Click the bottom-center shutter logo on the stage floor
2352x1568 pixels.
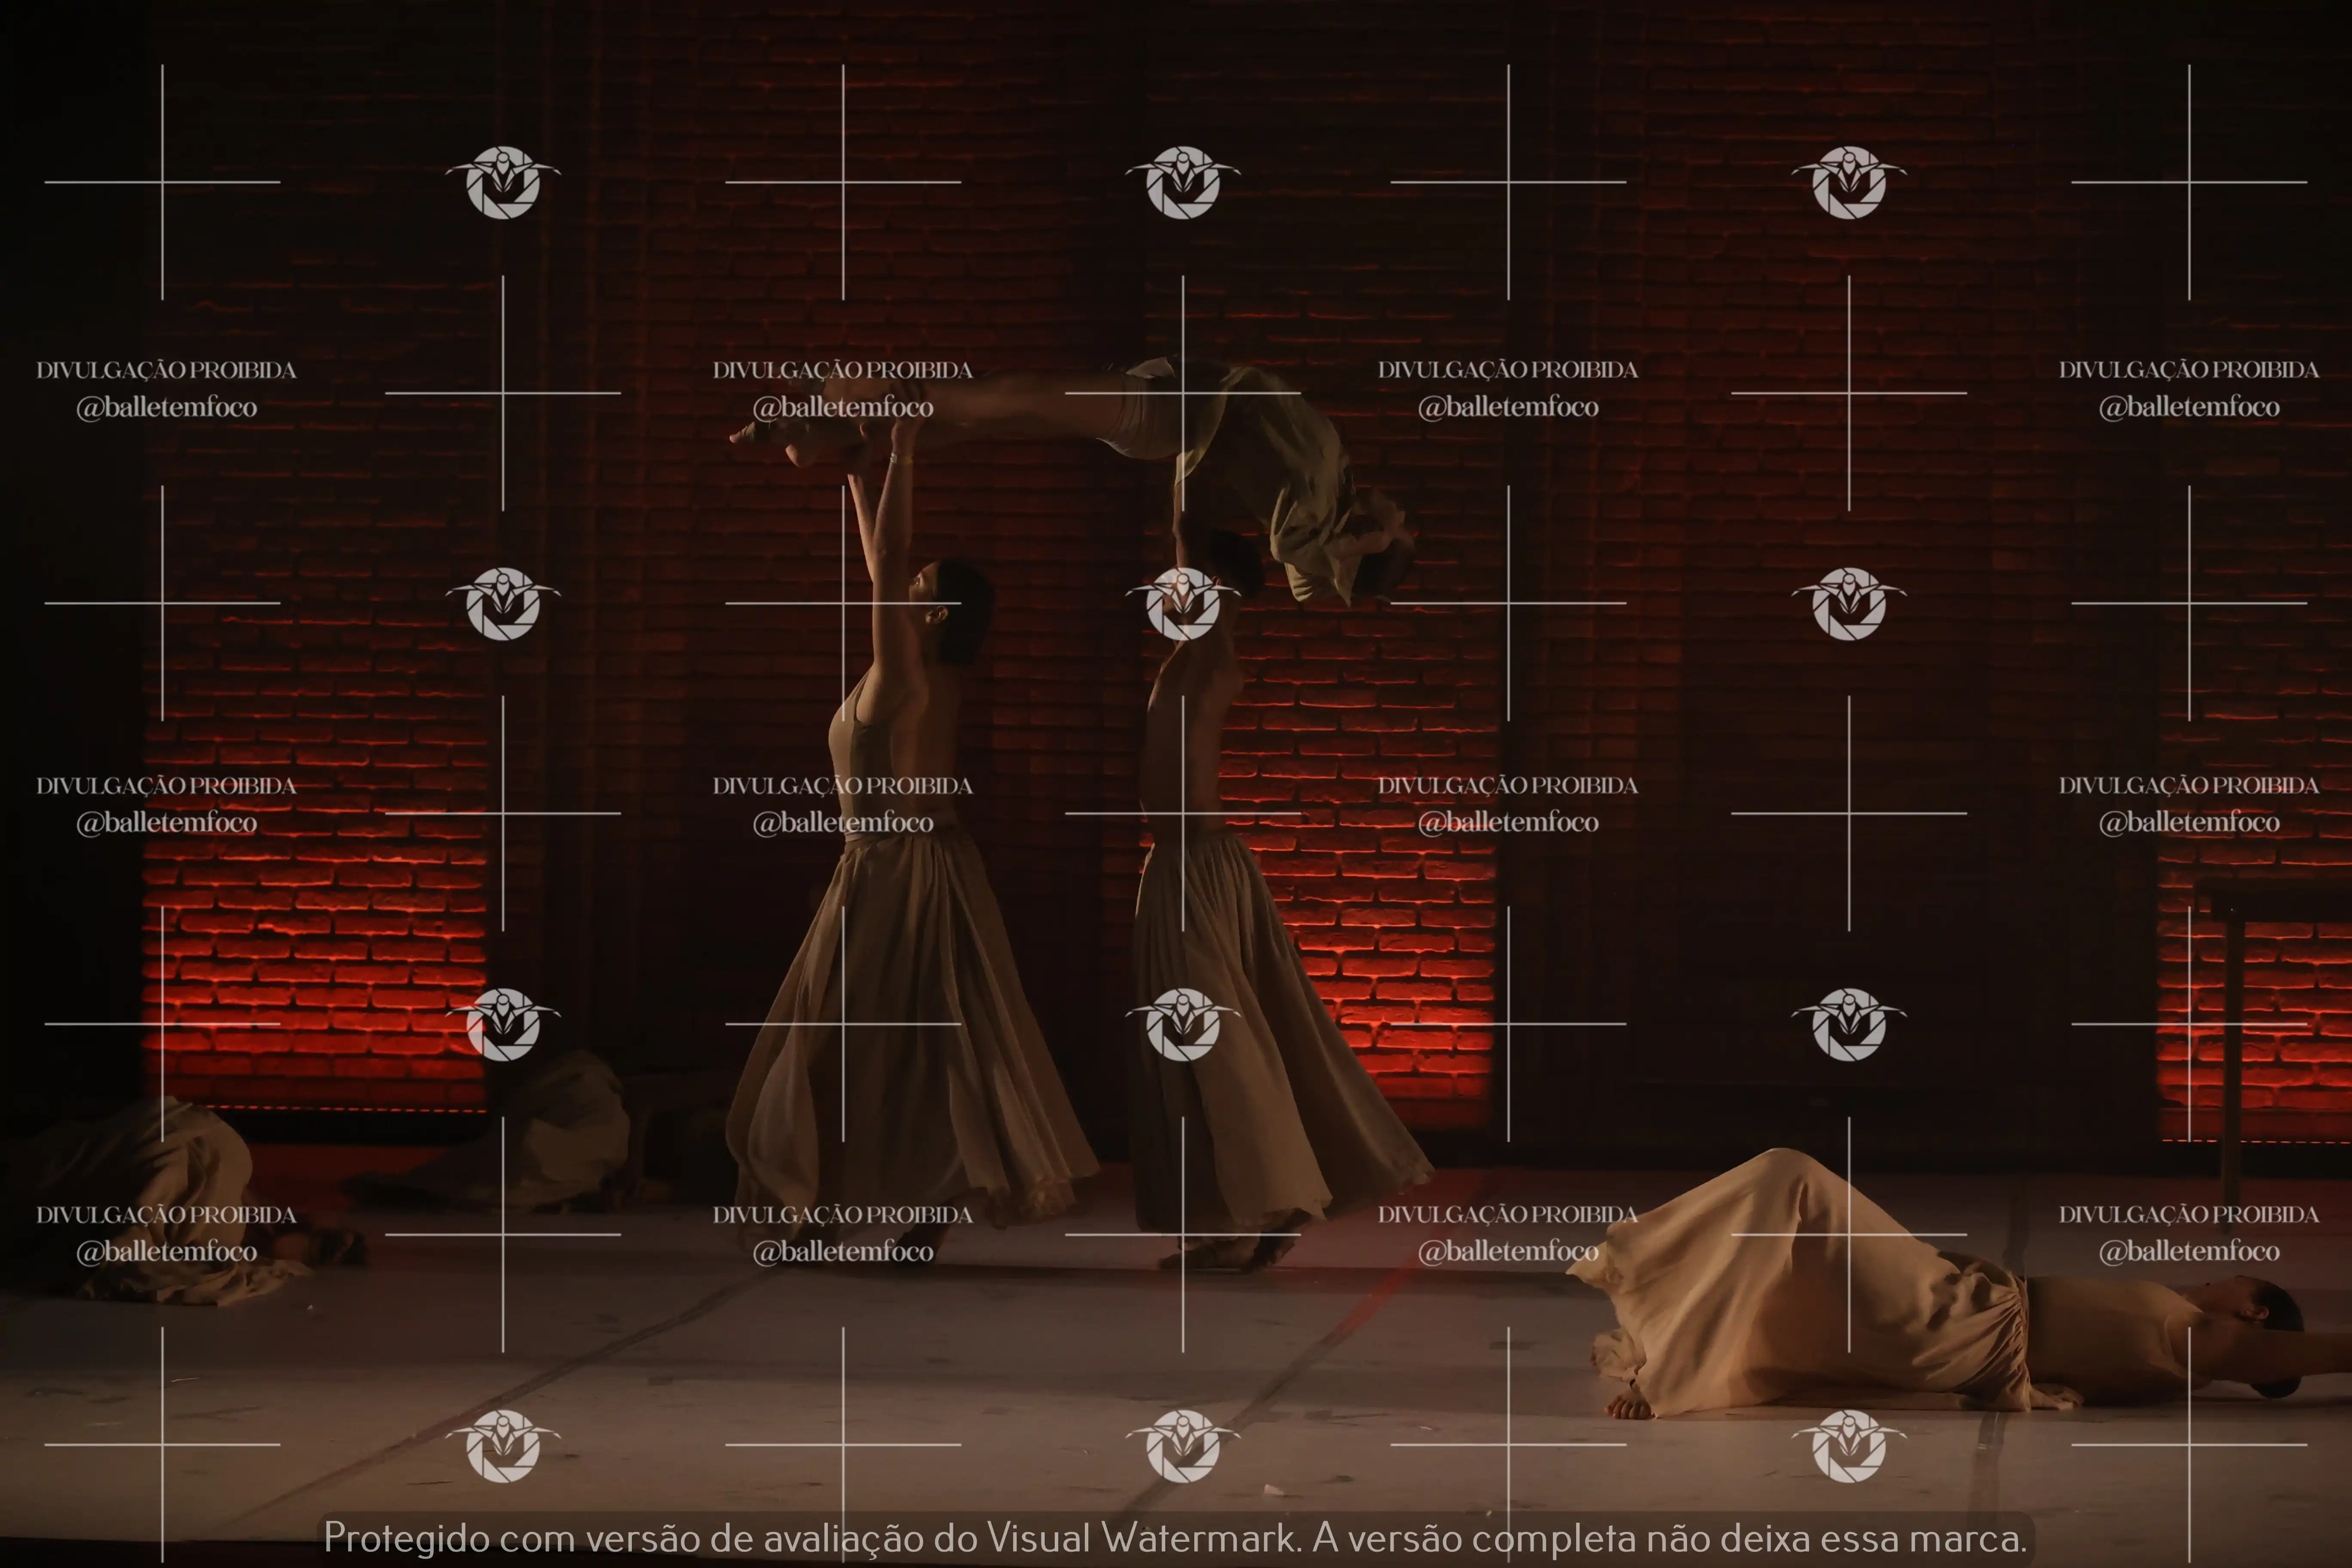pyautogui.click(x=1183, y=1445)
